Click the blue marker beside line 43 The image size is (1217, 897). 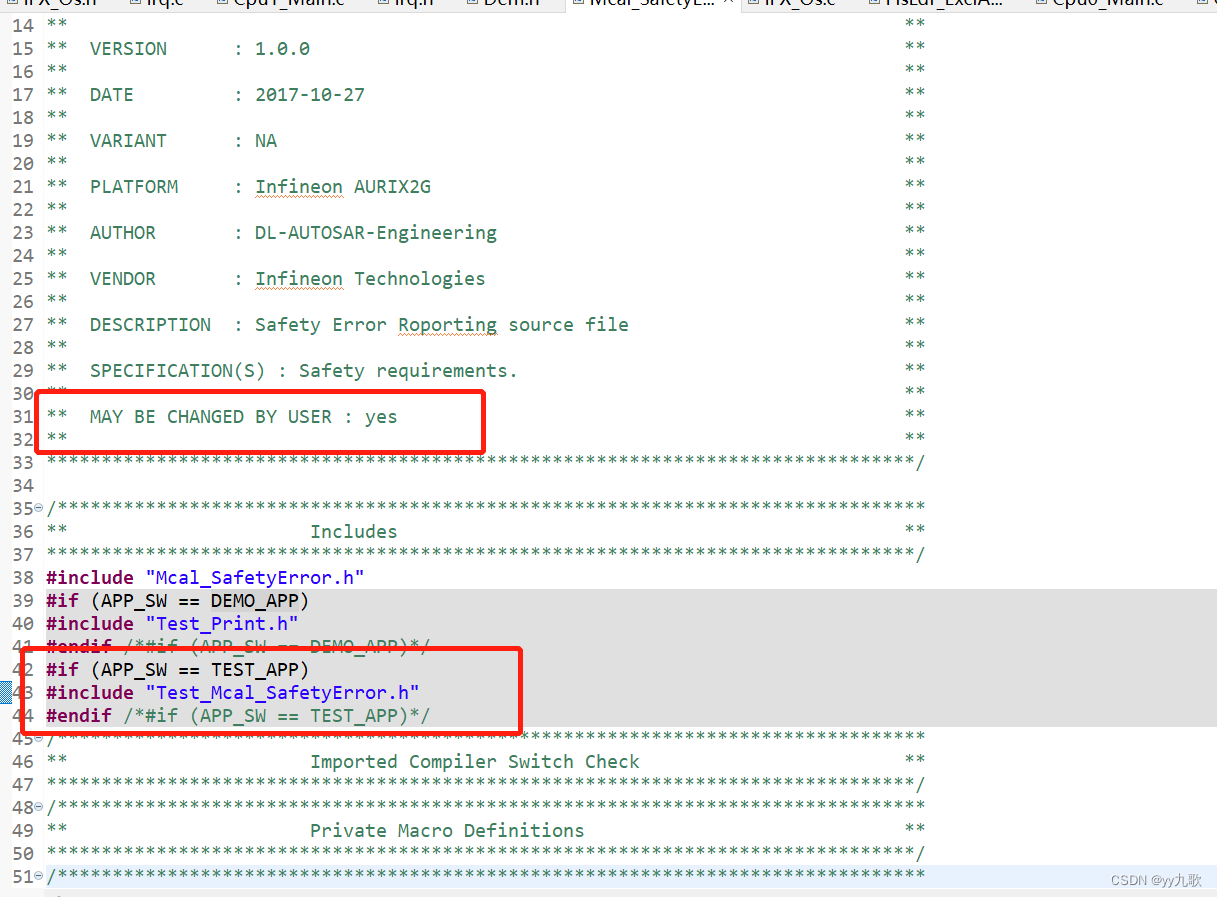click(6, 692)
